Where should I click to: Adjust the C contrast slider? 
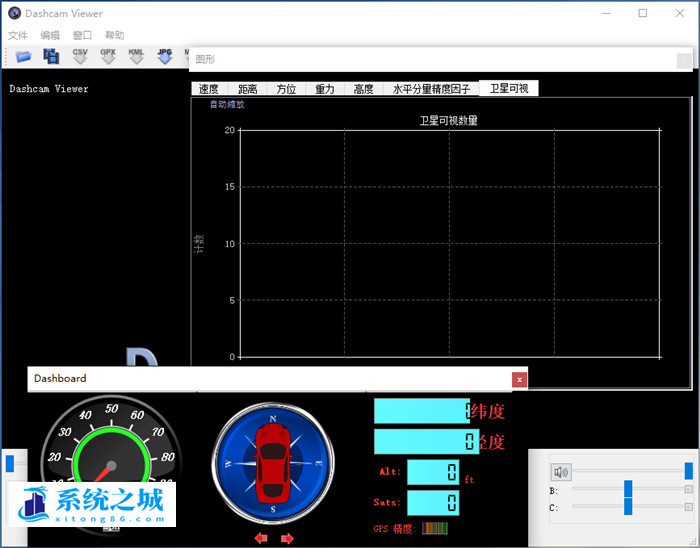[628, 506]
